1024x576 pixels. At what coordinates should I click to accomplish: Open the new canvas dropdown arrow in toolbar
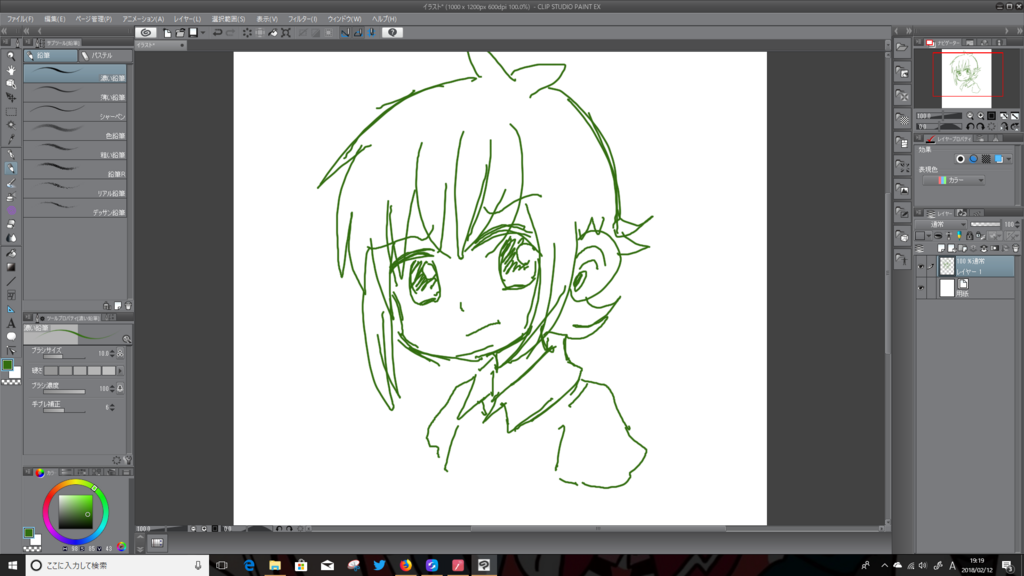coord(202,32)
